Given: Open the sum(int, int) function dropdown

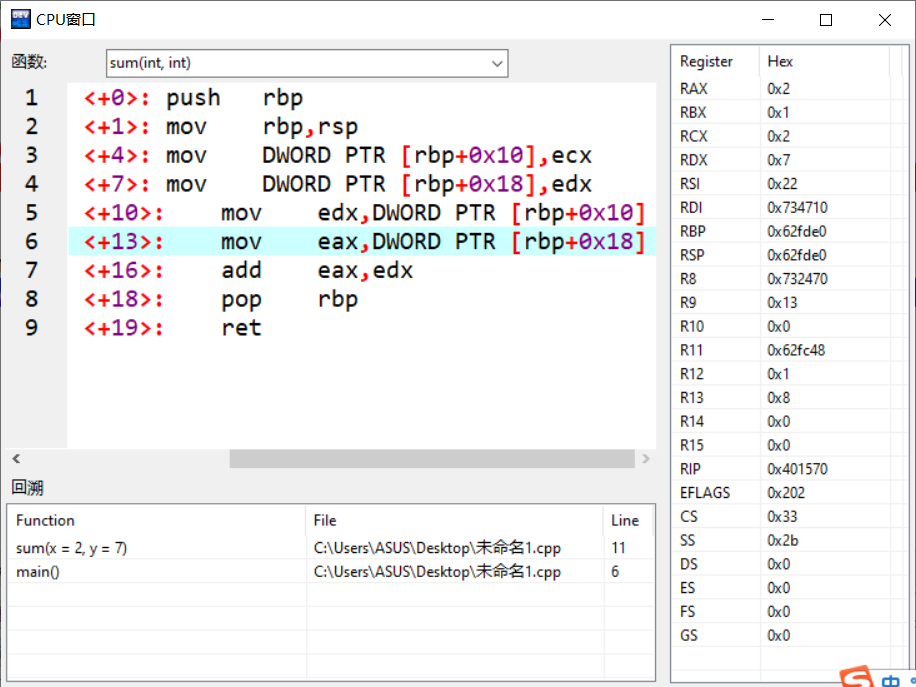Looking at the screenshot, I should point(307,63).
